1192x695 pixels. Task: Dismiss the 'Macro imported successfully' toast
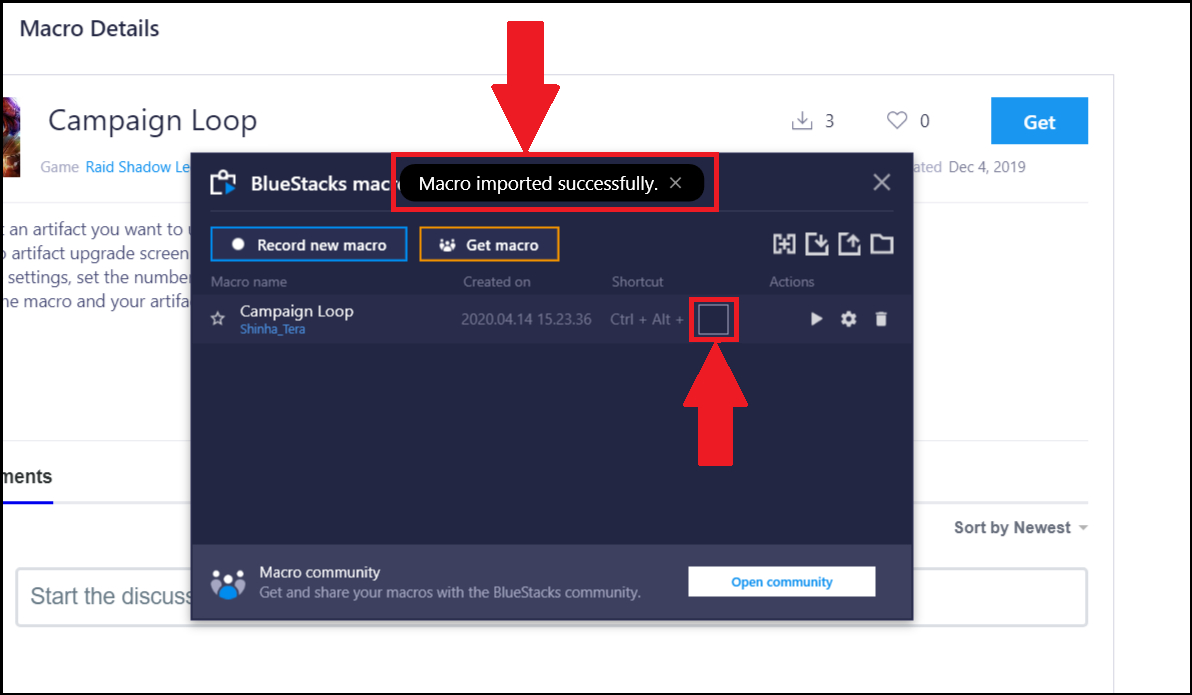tap(675, 183)
